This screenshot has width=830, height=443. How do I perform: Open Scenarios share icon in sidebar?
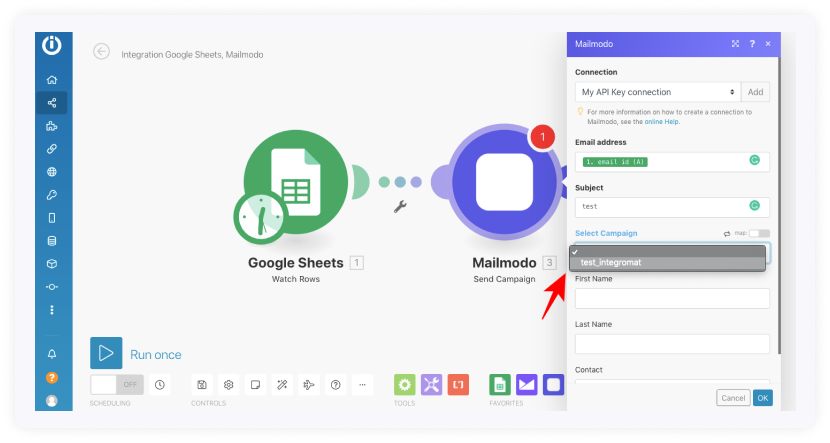coord(51,103)
